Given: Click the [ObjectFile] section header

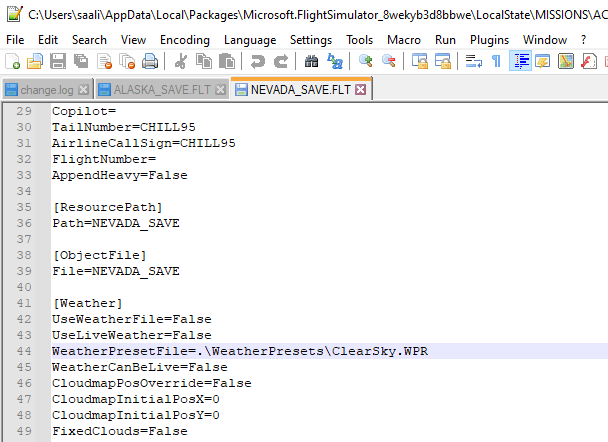Looking at the screenshot, I should pyautogui.click(x=100, y=255).
